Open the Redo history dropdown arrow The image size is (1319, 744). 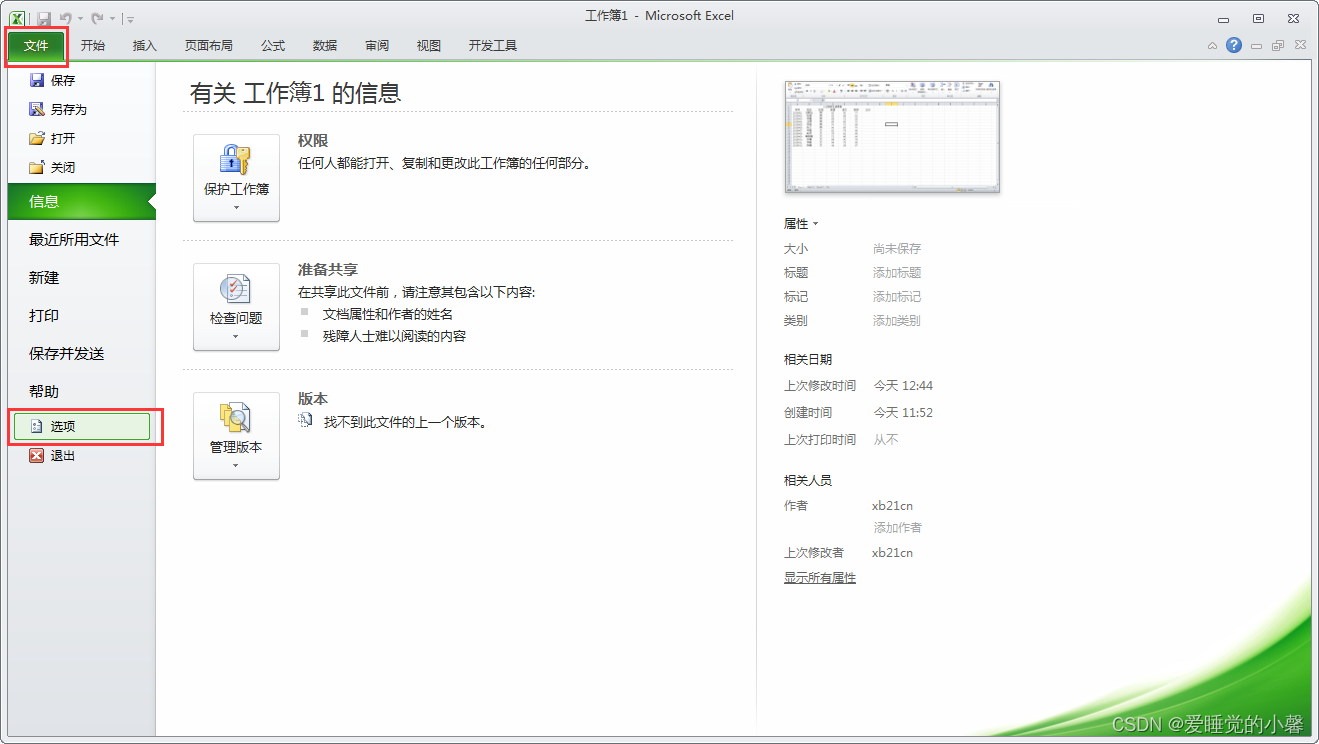click(x=112, y=19)
